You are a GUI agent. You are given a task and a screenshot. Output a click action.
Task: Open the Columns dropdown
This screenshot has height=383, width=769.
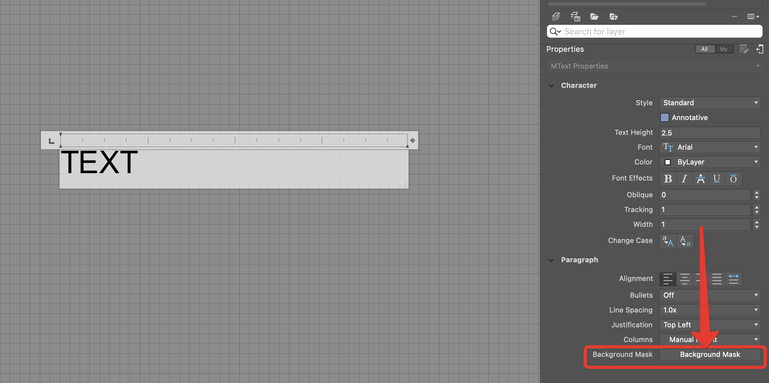click(710, 339)
